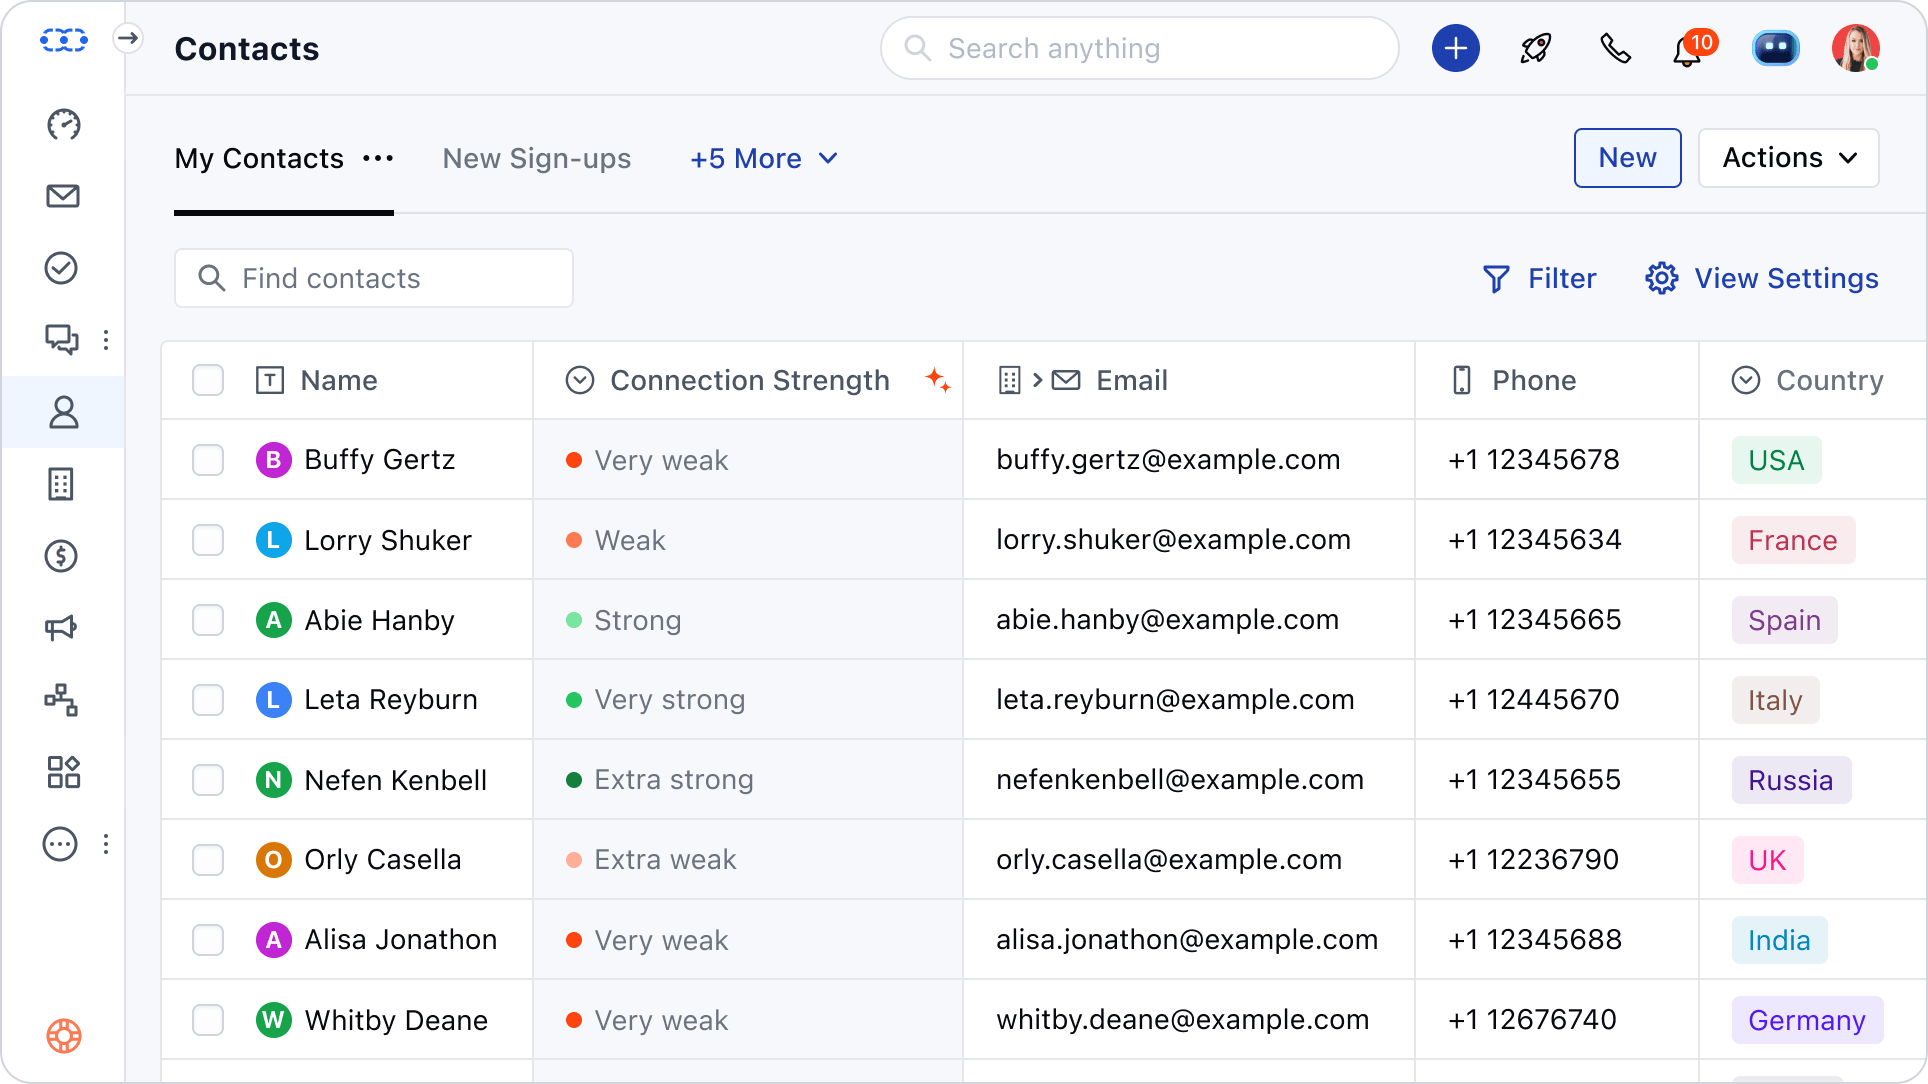The image size is (1928, 1084).
Task: Switch to the New Sign-ups tab
Action: pos(536,159)
